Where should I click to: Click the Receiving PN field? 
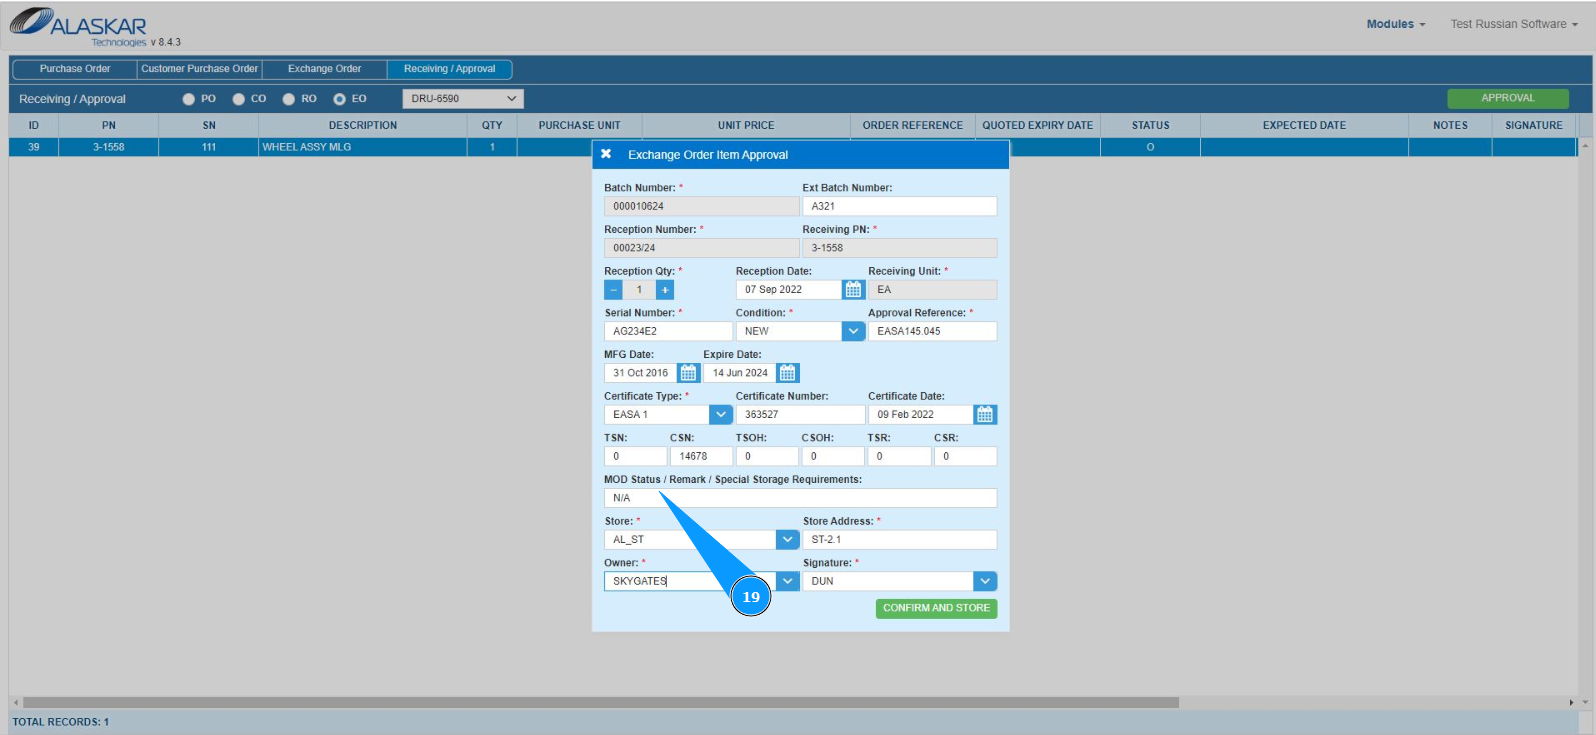point(900,248)
